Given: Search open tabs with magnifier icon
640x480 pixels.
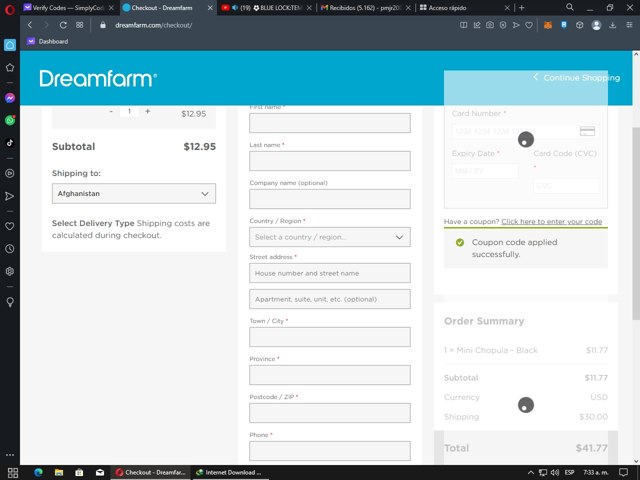Looking at the screenshot, I should pyautogui.click(x=570, y=7).
